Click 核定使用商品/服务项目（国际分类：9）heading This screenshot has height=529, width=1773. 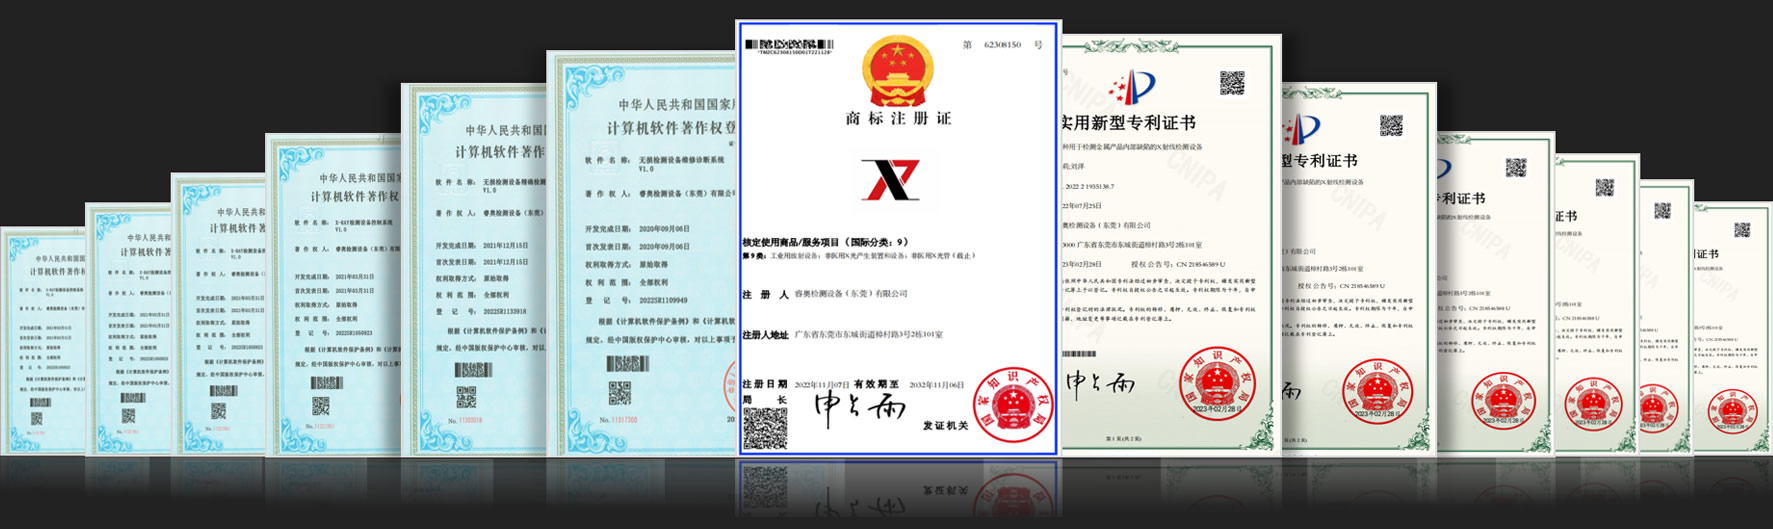click(825, 242)
